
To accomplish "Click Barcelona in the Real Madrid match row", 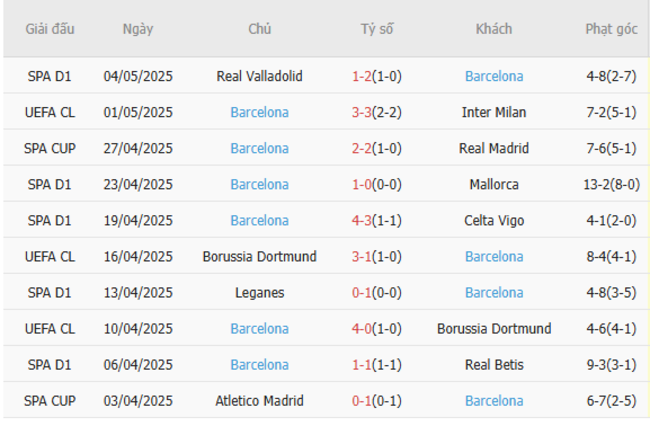I will [x=259, y=148].
